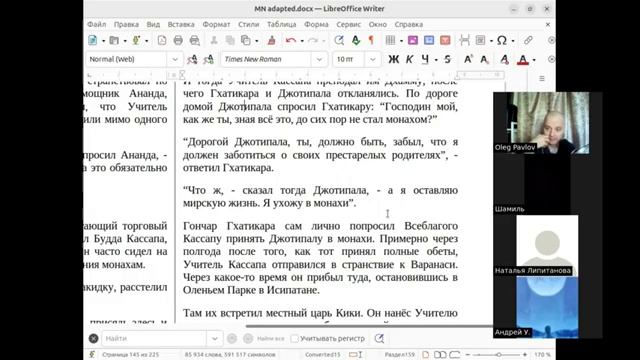Click the Insert Table grid icon
Screen dimensions: 640x360
(391, 40)
